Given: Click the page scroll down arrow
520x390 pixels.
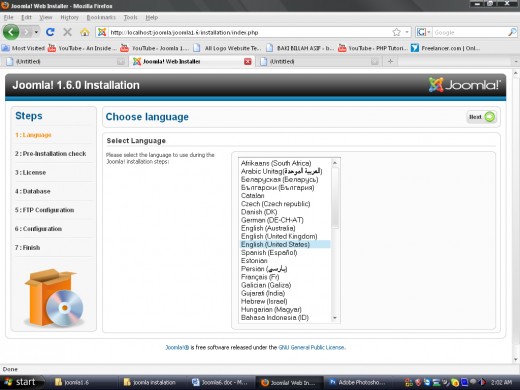Looking at the screenshot, I should tap(516, 359).
